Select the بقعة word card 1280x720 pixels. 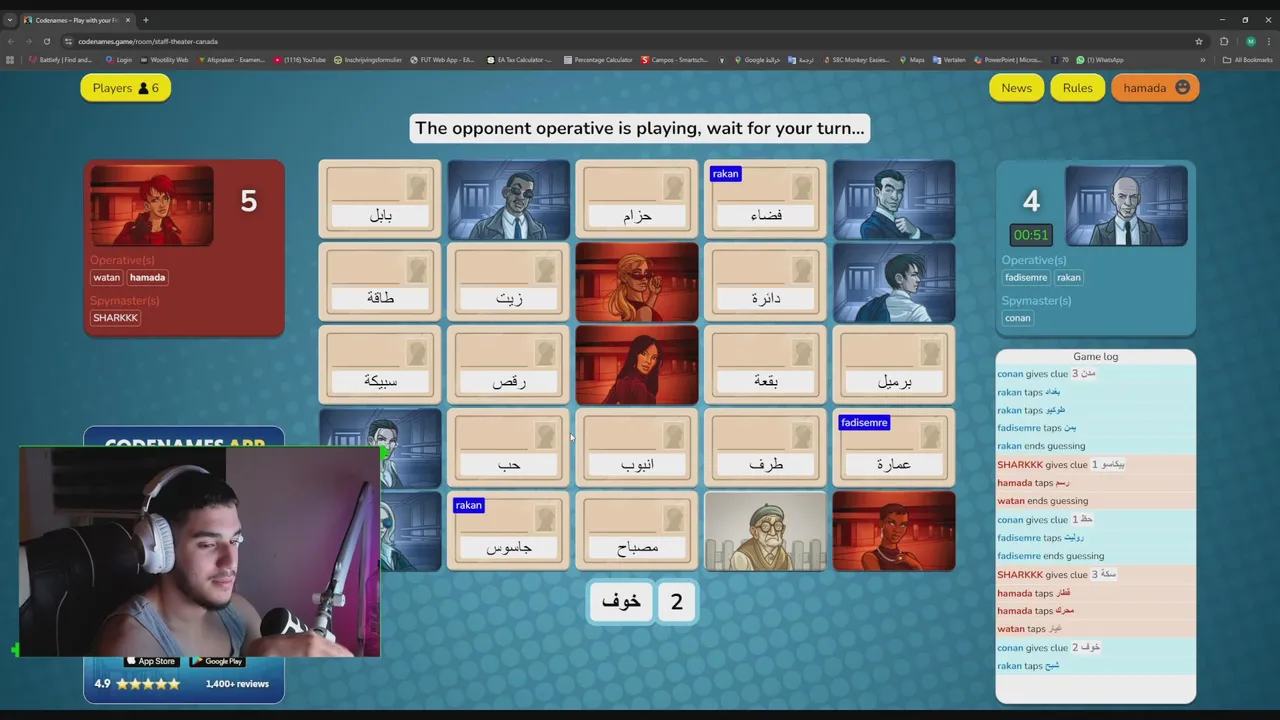point(765,365)
